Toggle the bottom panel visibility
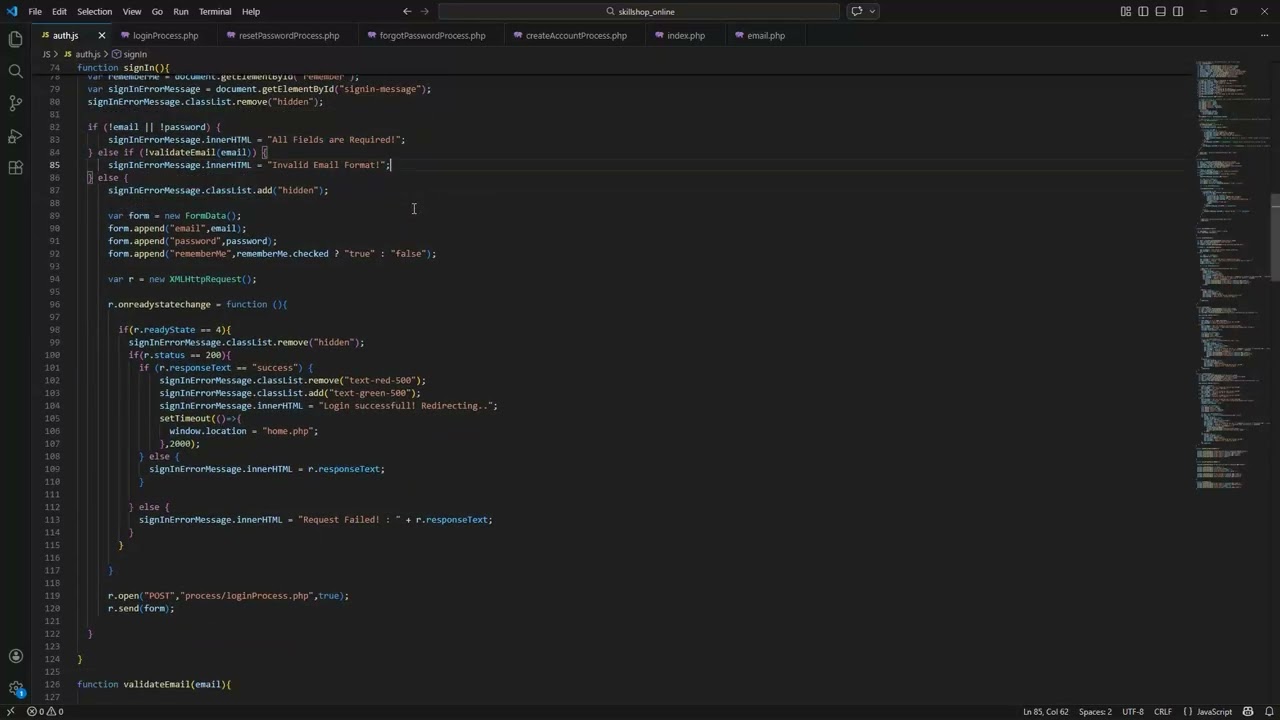The image size is (1280, 720). point(1161,11)
